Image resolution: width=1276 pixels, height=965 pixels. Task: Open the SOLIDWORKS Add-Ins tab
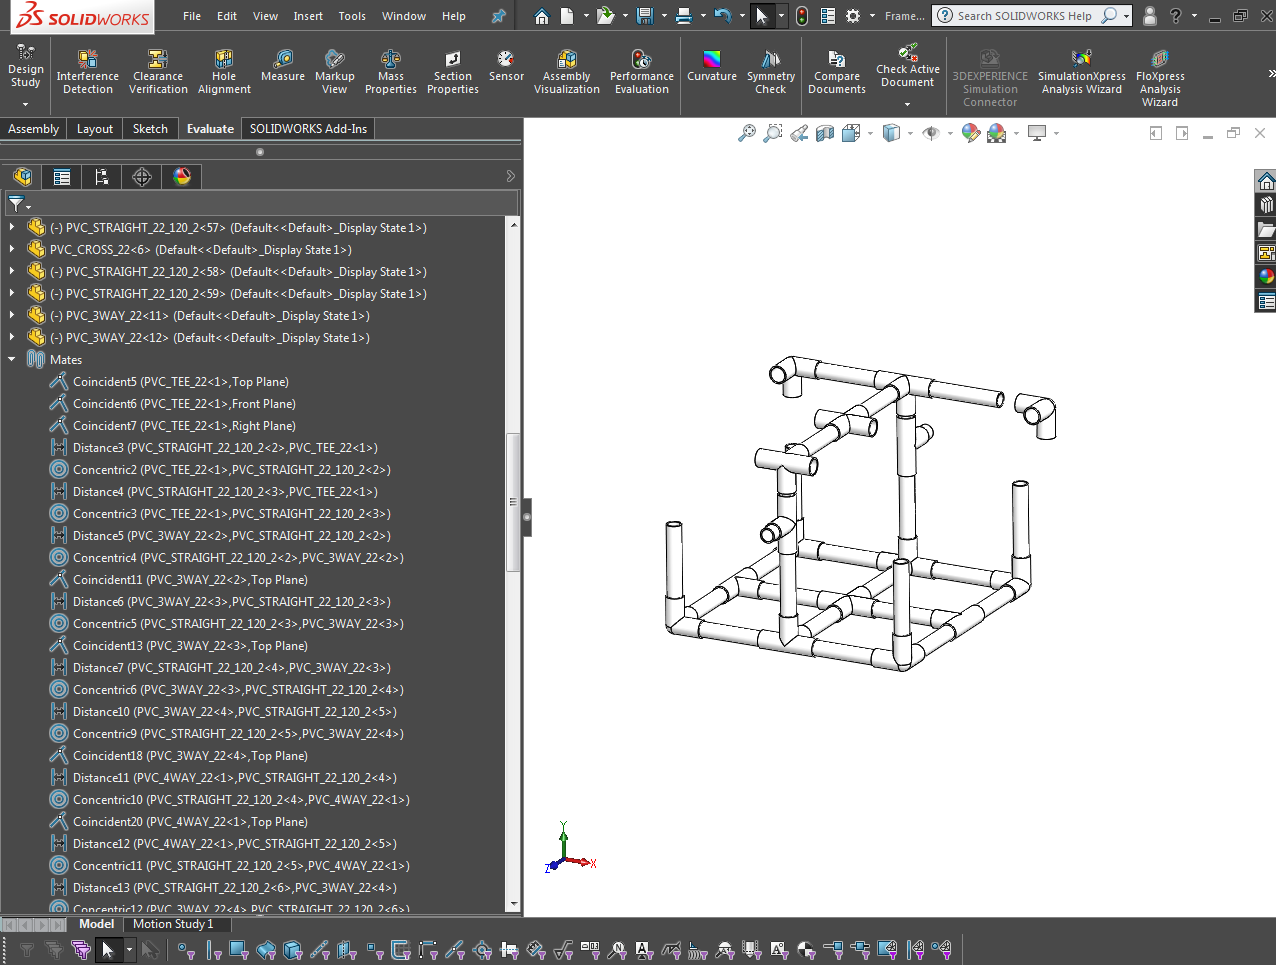[308, 129]
